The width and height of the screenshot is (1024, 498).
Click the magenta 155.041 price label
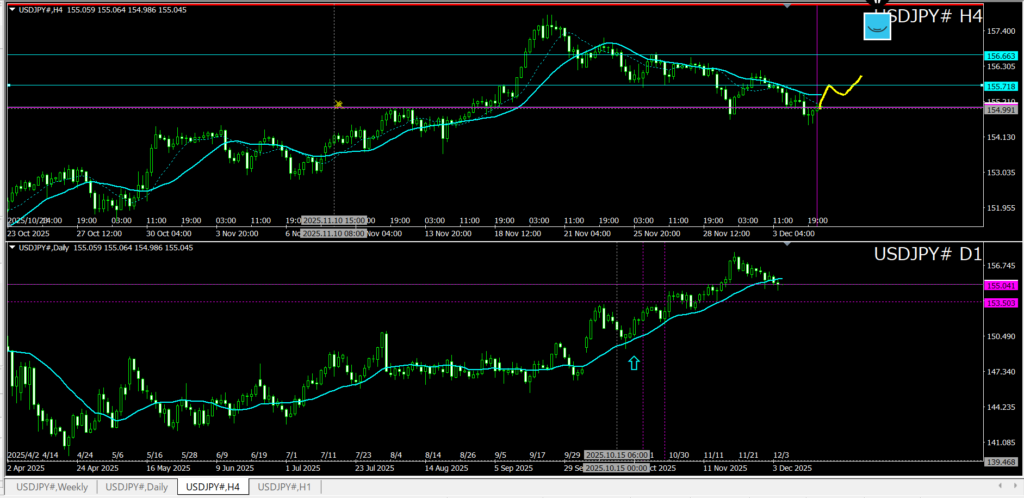click(1001, 285)
